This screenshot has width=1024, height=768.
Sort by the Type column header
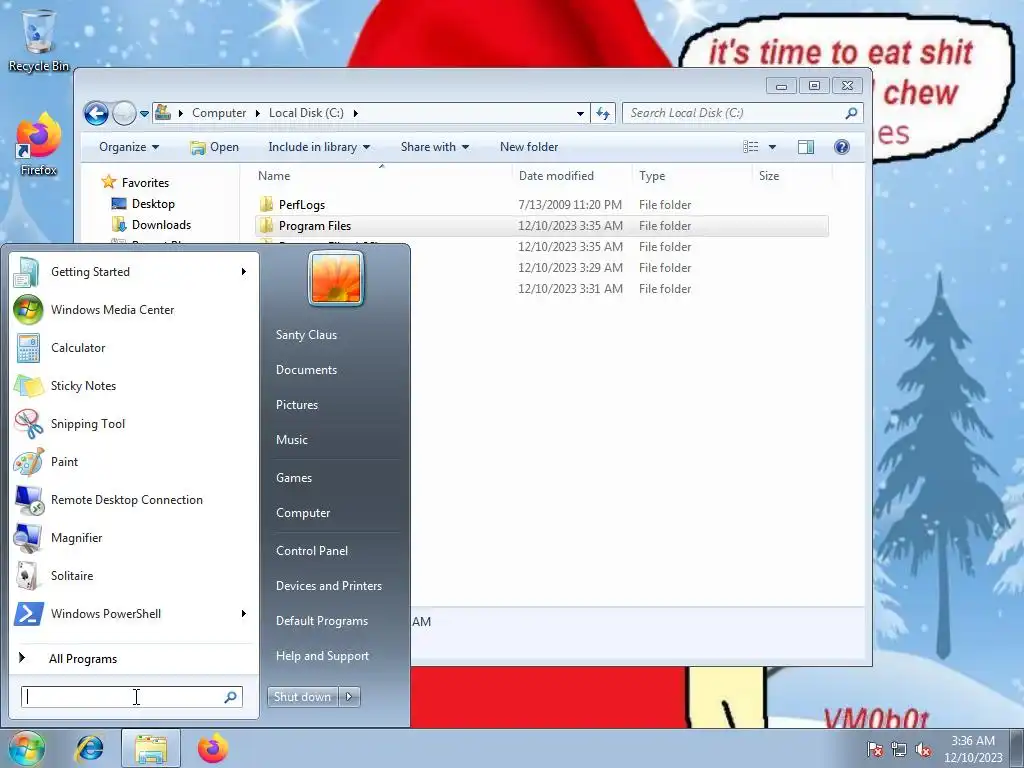tap(692, 176)
